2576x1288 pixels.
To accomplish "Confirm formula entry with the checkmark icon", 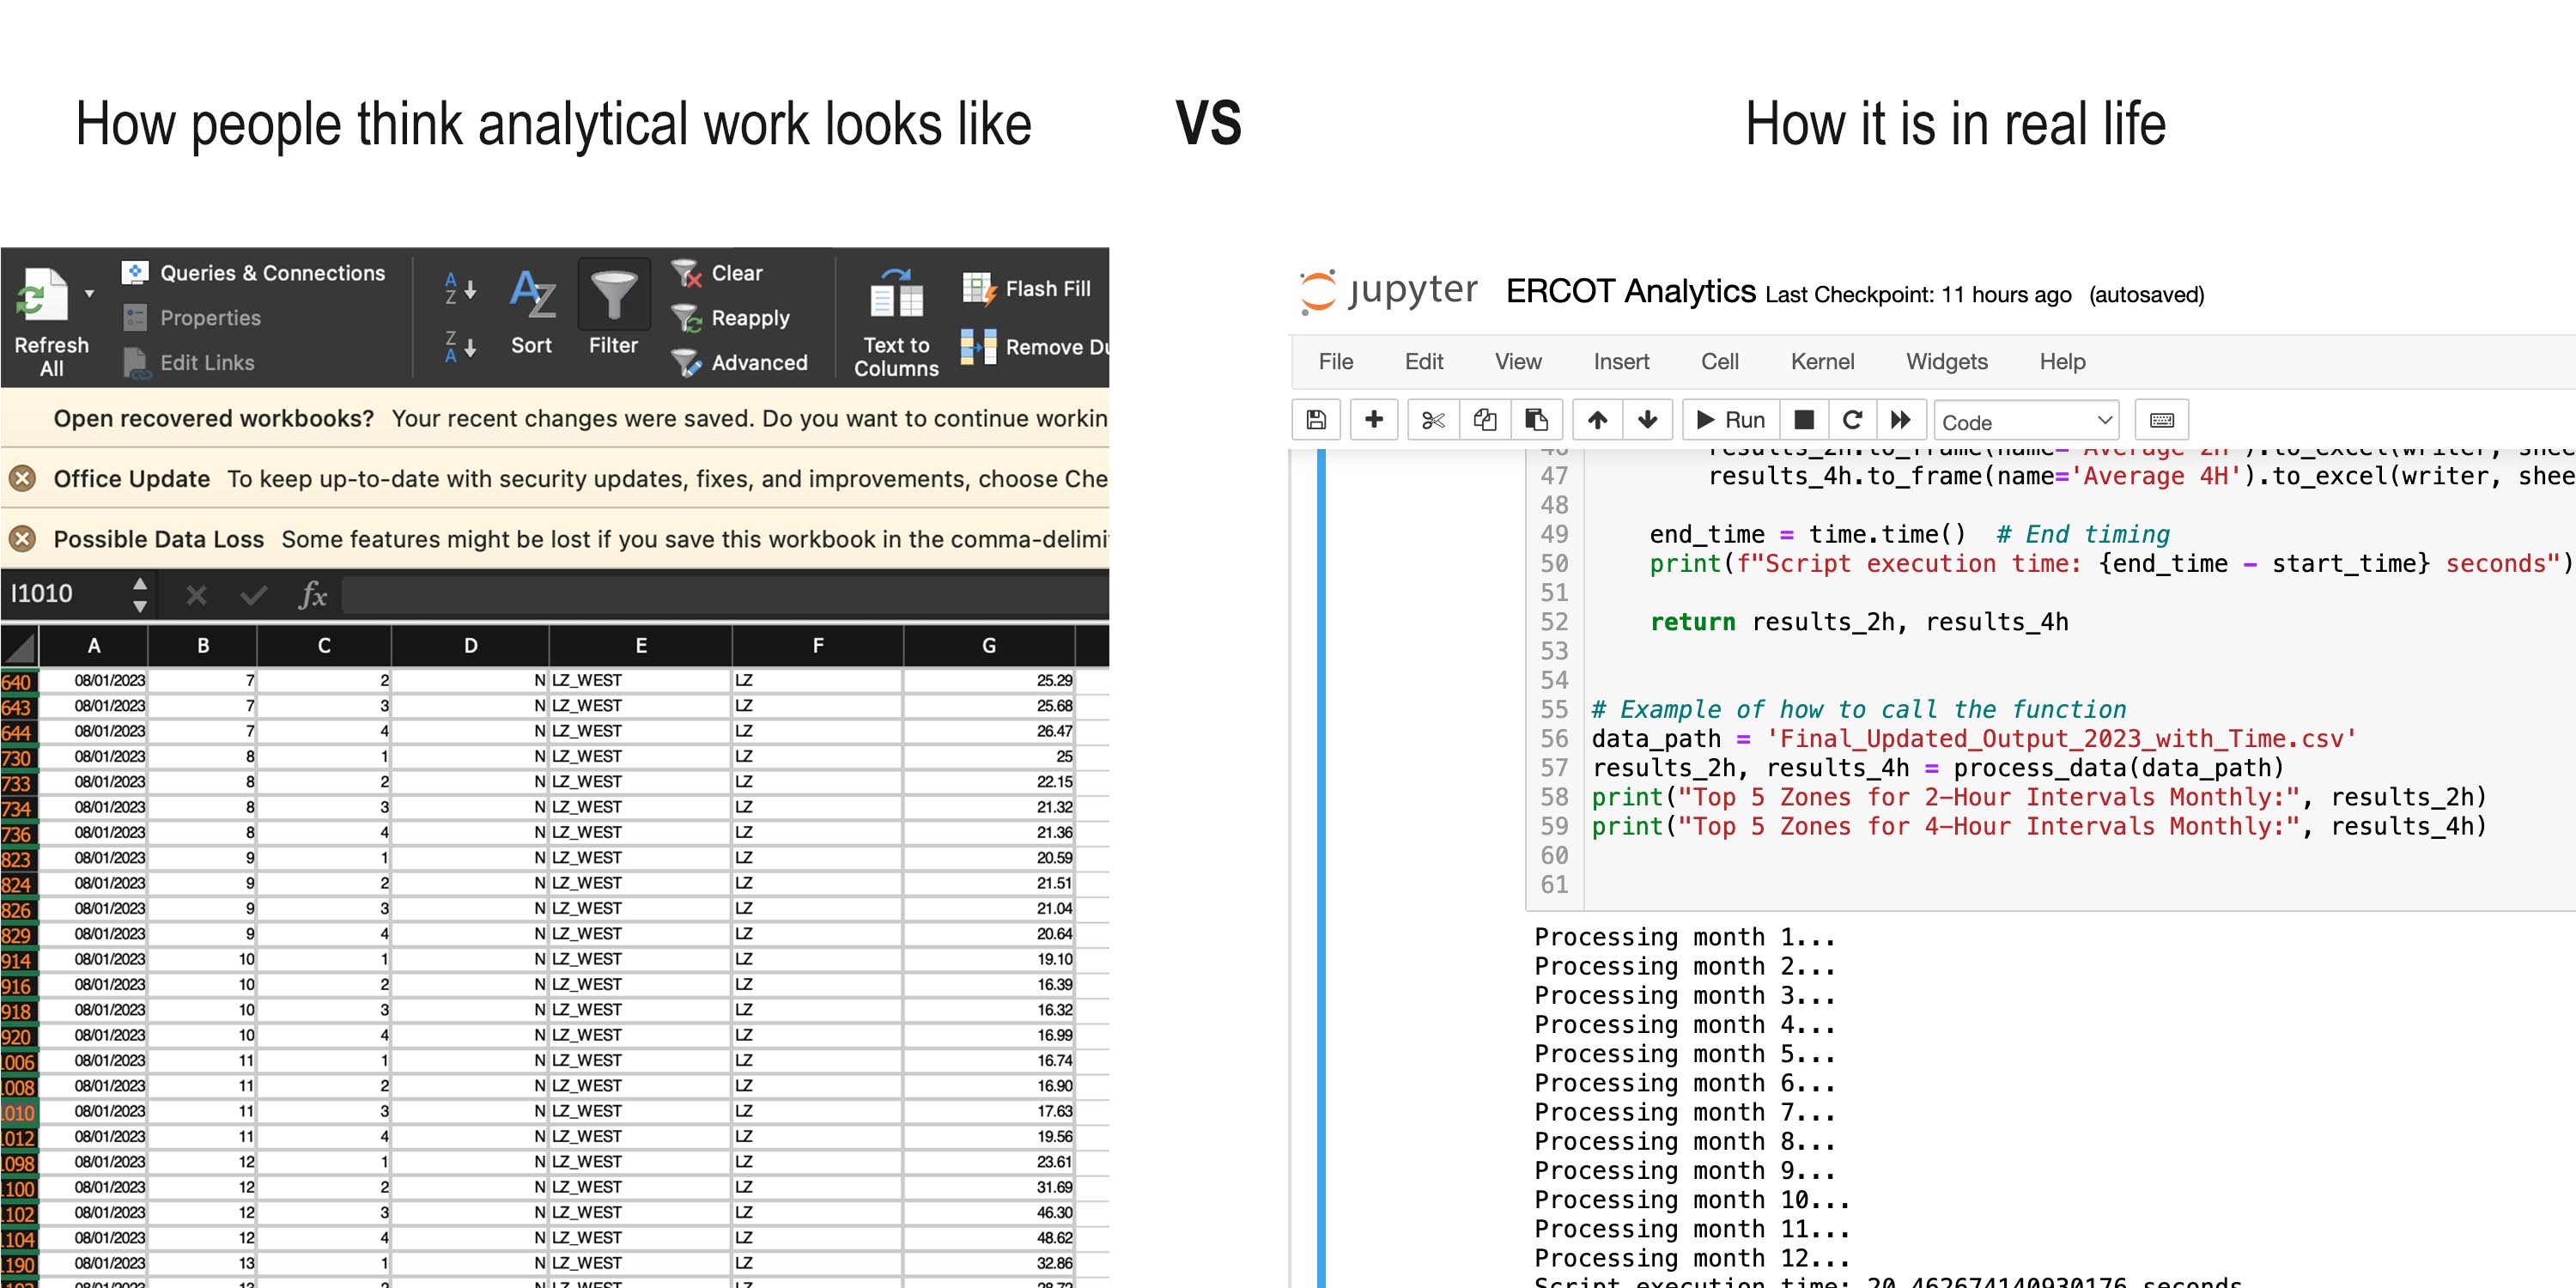I will click(254, 596).
